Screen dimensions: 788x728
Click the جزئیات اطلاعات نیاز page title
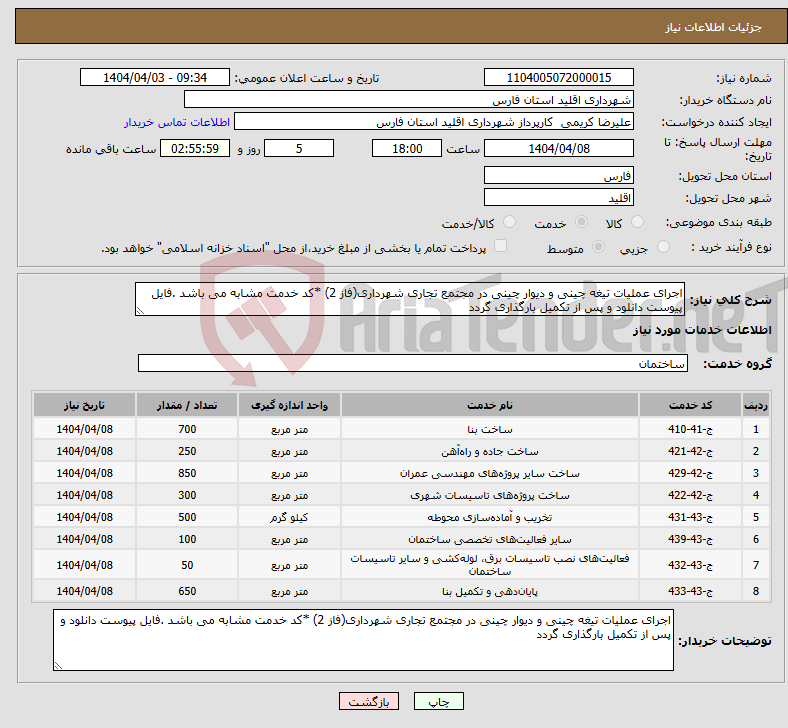point(714,27)
